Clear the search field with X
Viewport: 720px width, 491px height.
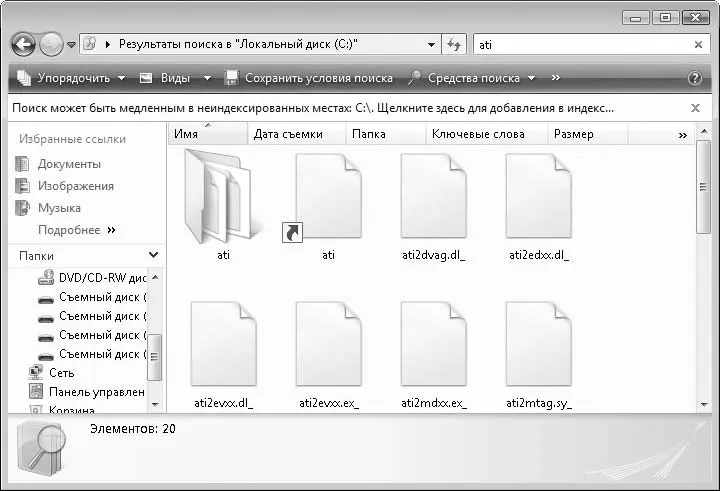tap(698, 45)
